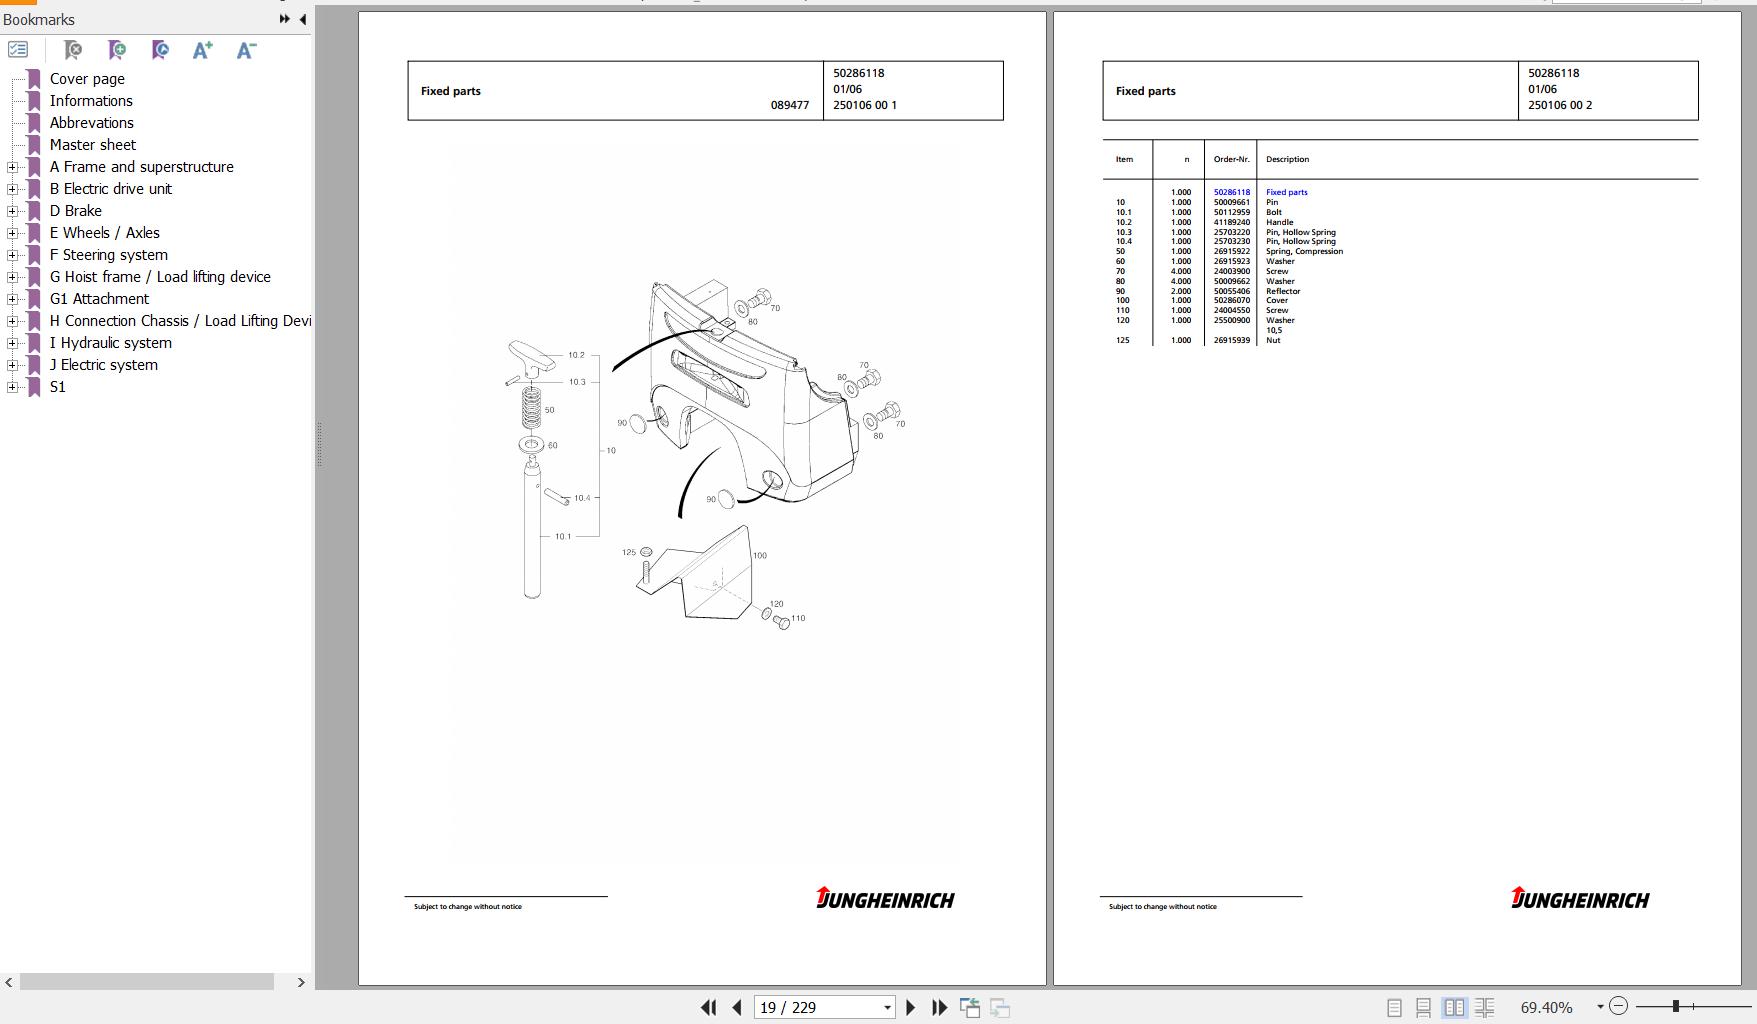The height and width of the screenshot is (1024, 1757).
Task: Click the Handle description in parts table
Action: (1279, 222)
